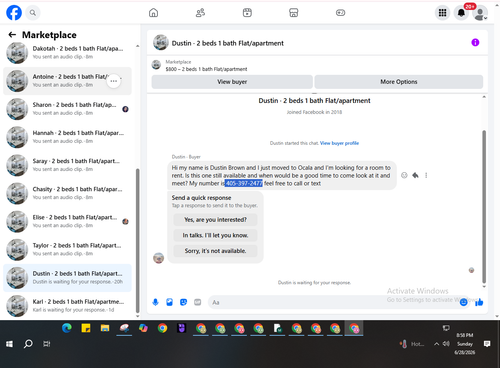Show hidden system tray icons
Image resolution: width=500 pixels, height=368 pixels.
pos(436,344)
